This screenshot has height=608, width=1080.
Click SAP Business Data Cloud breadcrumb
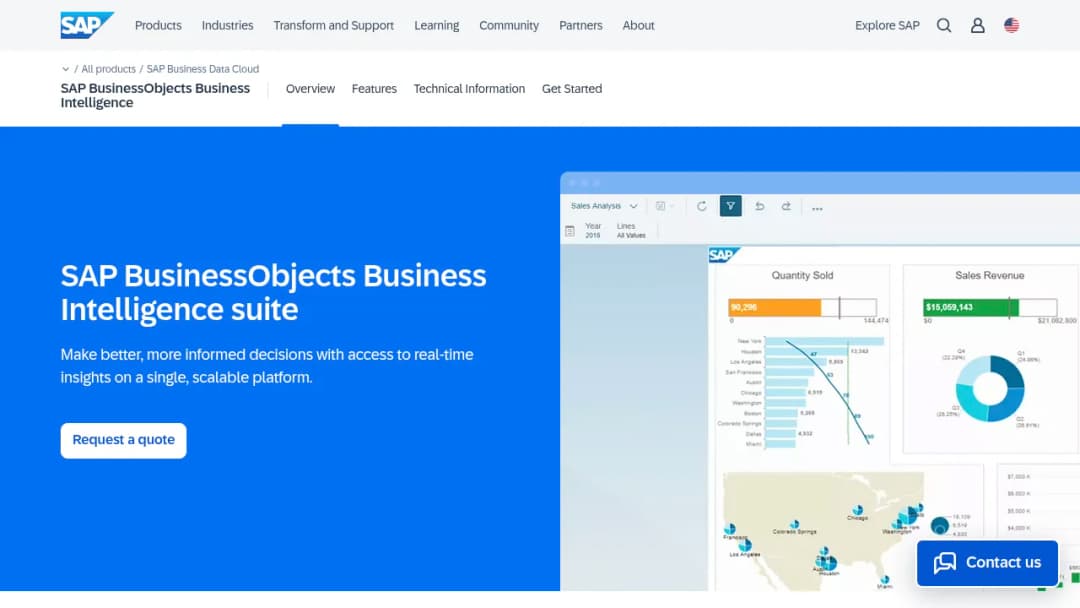(x=202, y=69)
